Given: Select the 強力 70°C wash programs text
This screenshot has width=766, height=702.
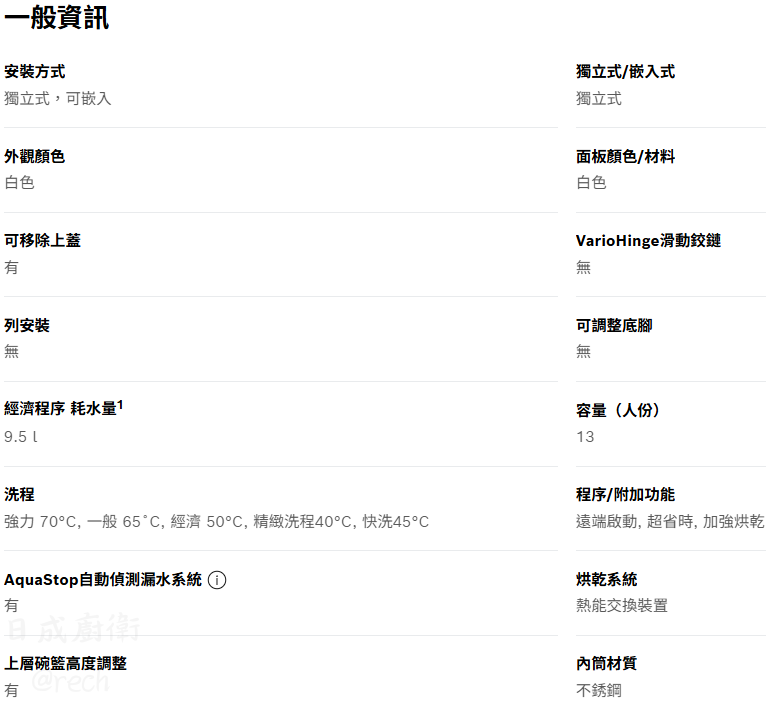Looking at the screenshot, I should pyautogui.click(x=216, y=522).
